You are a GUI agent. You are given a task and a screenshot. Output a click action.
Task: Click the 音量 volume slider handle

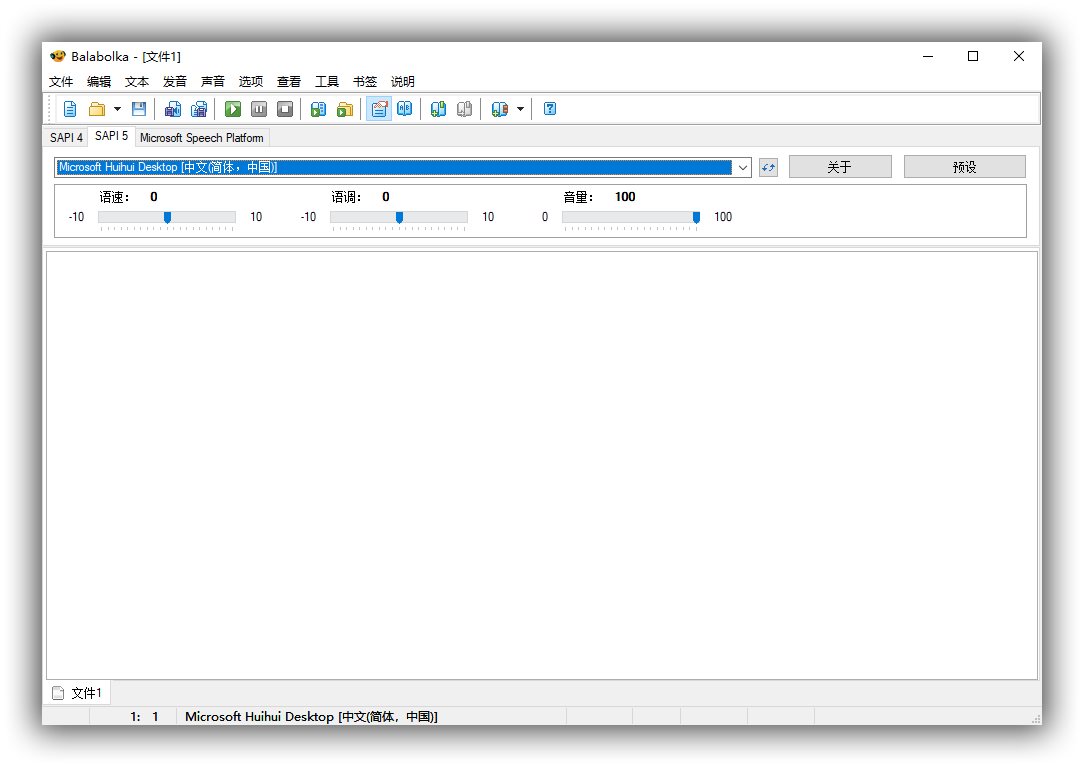696,217
